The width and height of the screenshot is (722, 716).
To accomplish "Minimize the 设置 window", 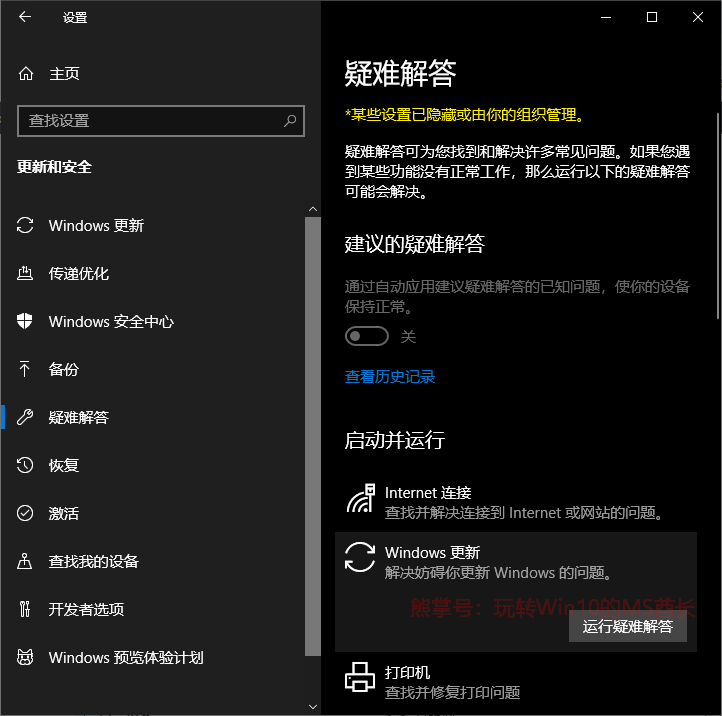I will pyautogui.click(x=606, y=17).
